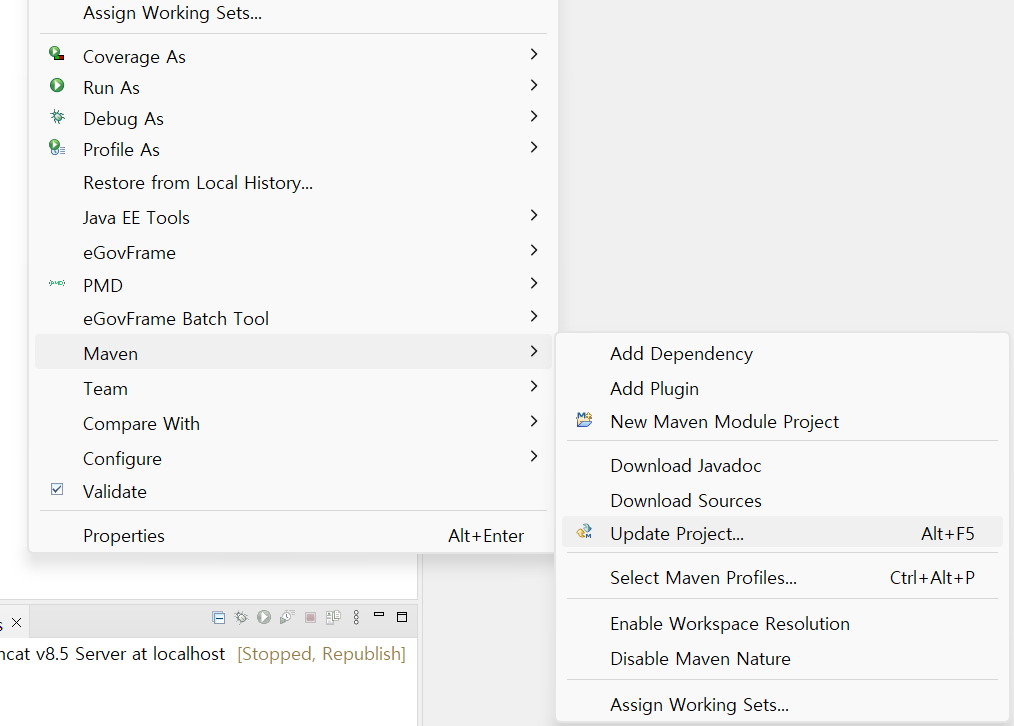Viewport: 1014px width, 726px height.
Task: Choose Select Maven Profiles menu entry
Action: tap(703, 577)
